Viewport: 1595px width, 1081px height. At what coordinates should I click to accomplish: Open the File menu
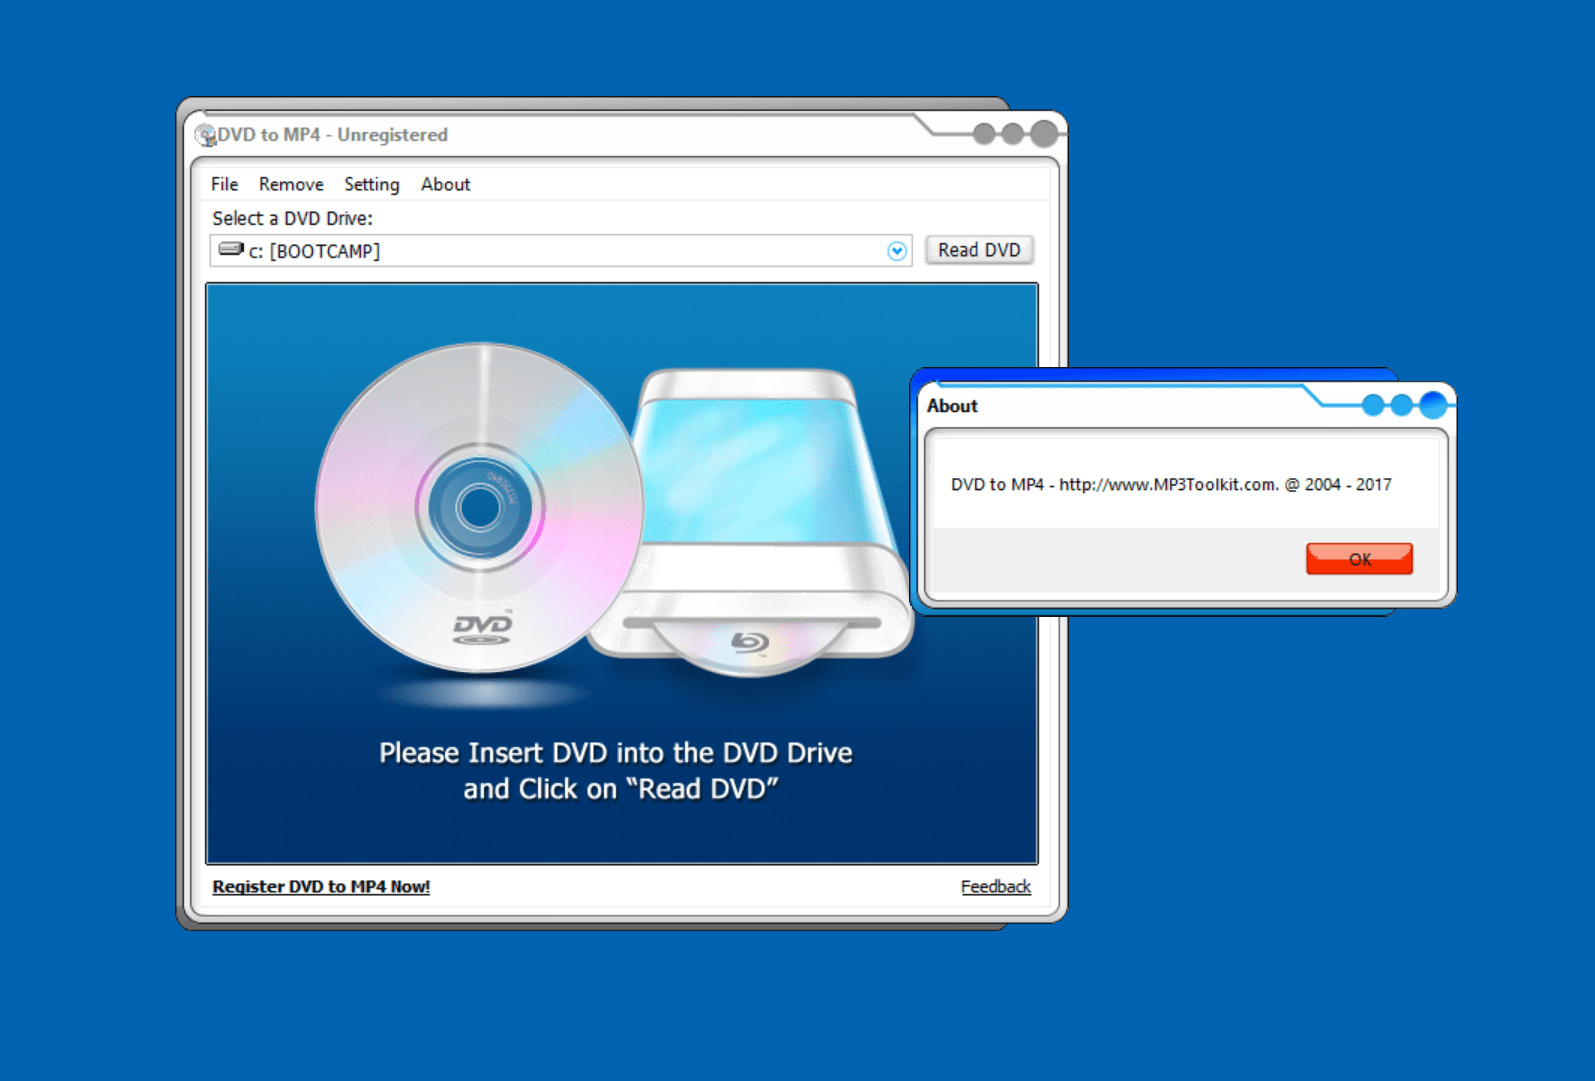pos(224,184)
